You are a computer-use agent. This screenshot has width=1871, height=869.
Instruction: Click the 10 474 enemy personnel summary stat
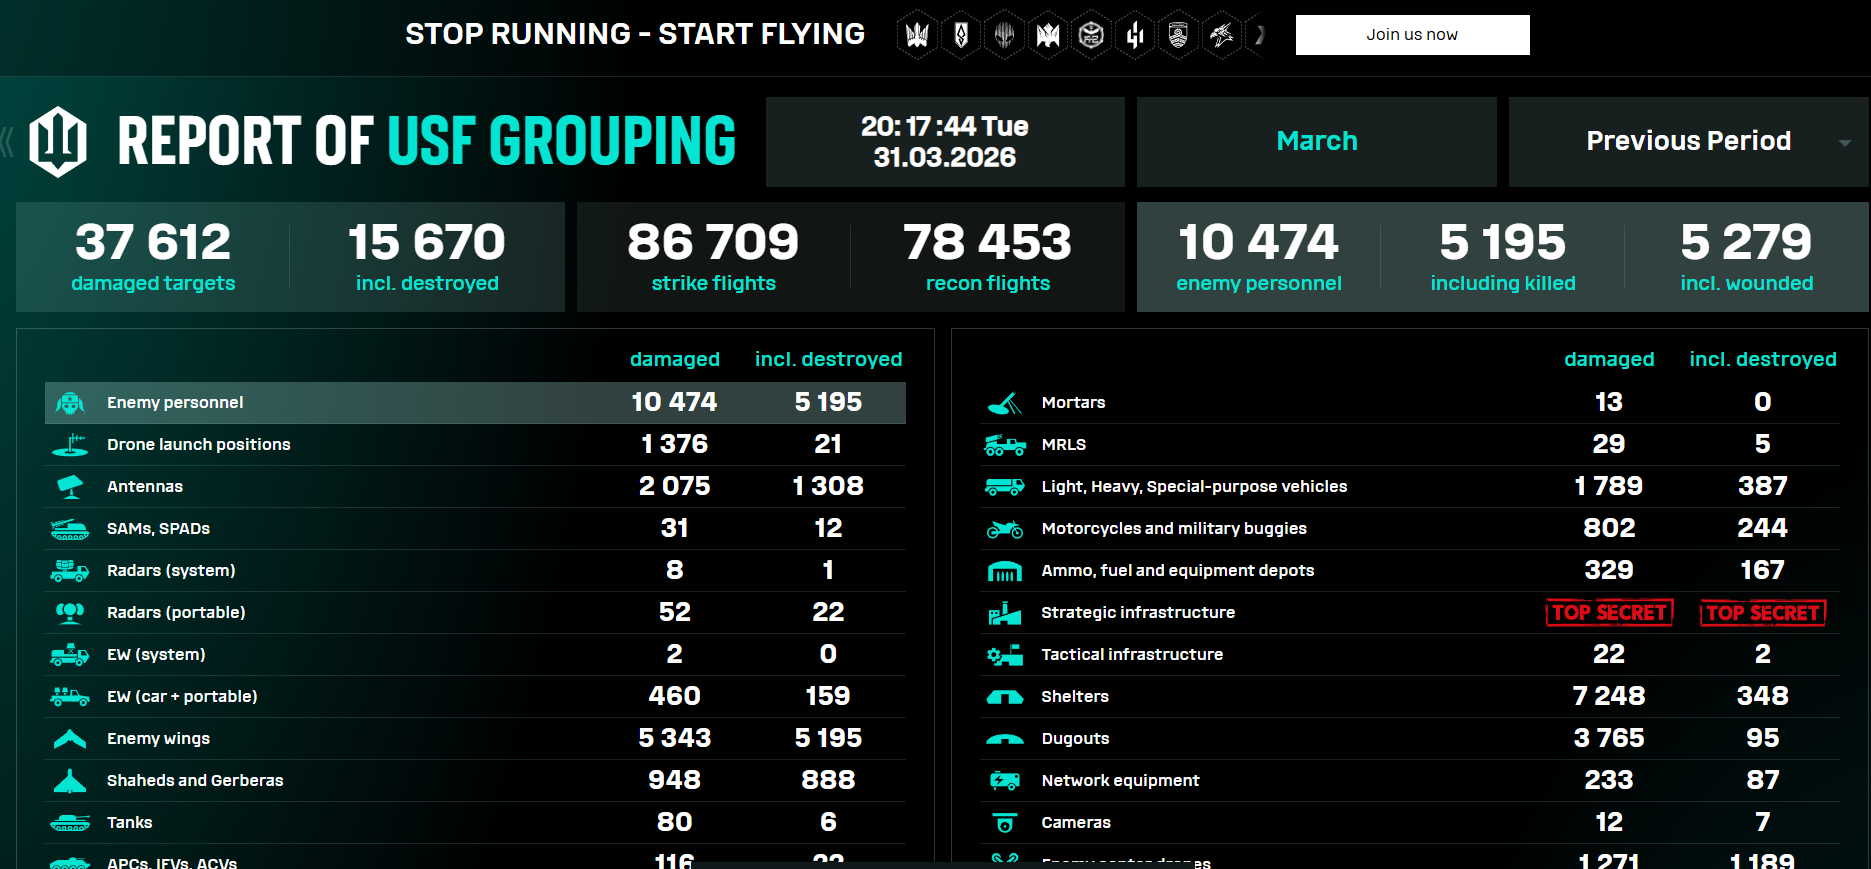[1259, 257]
